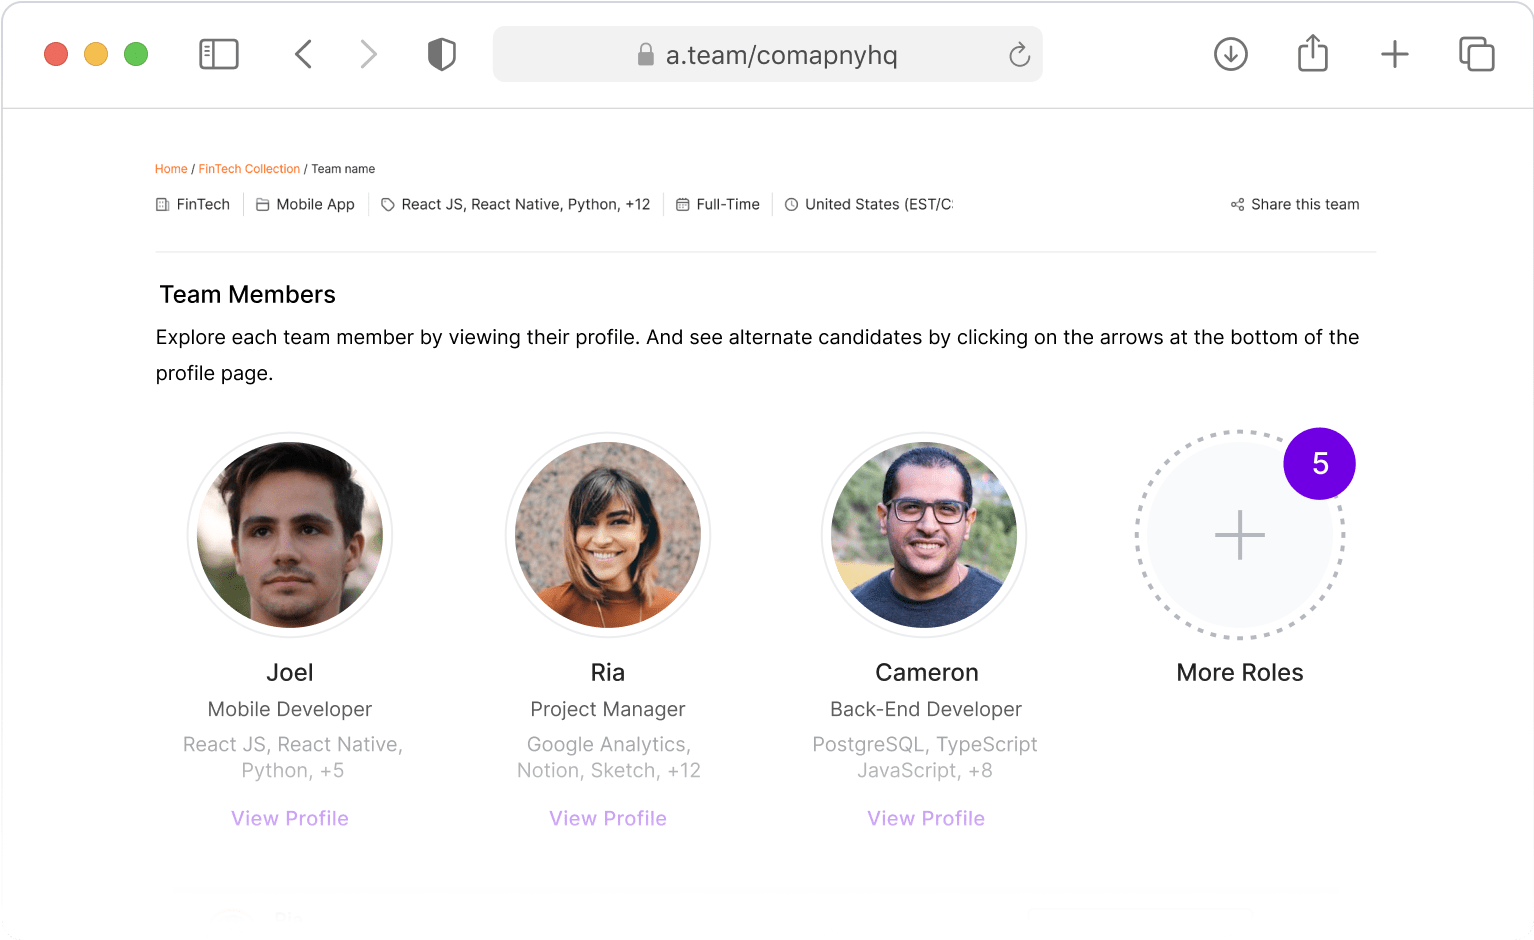
Task: View Cameron's profile
Action: coord(926,818)
